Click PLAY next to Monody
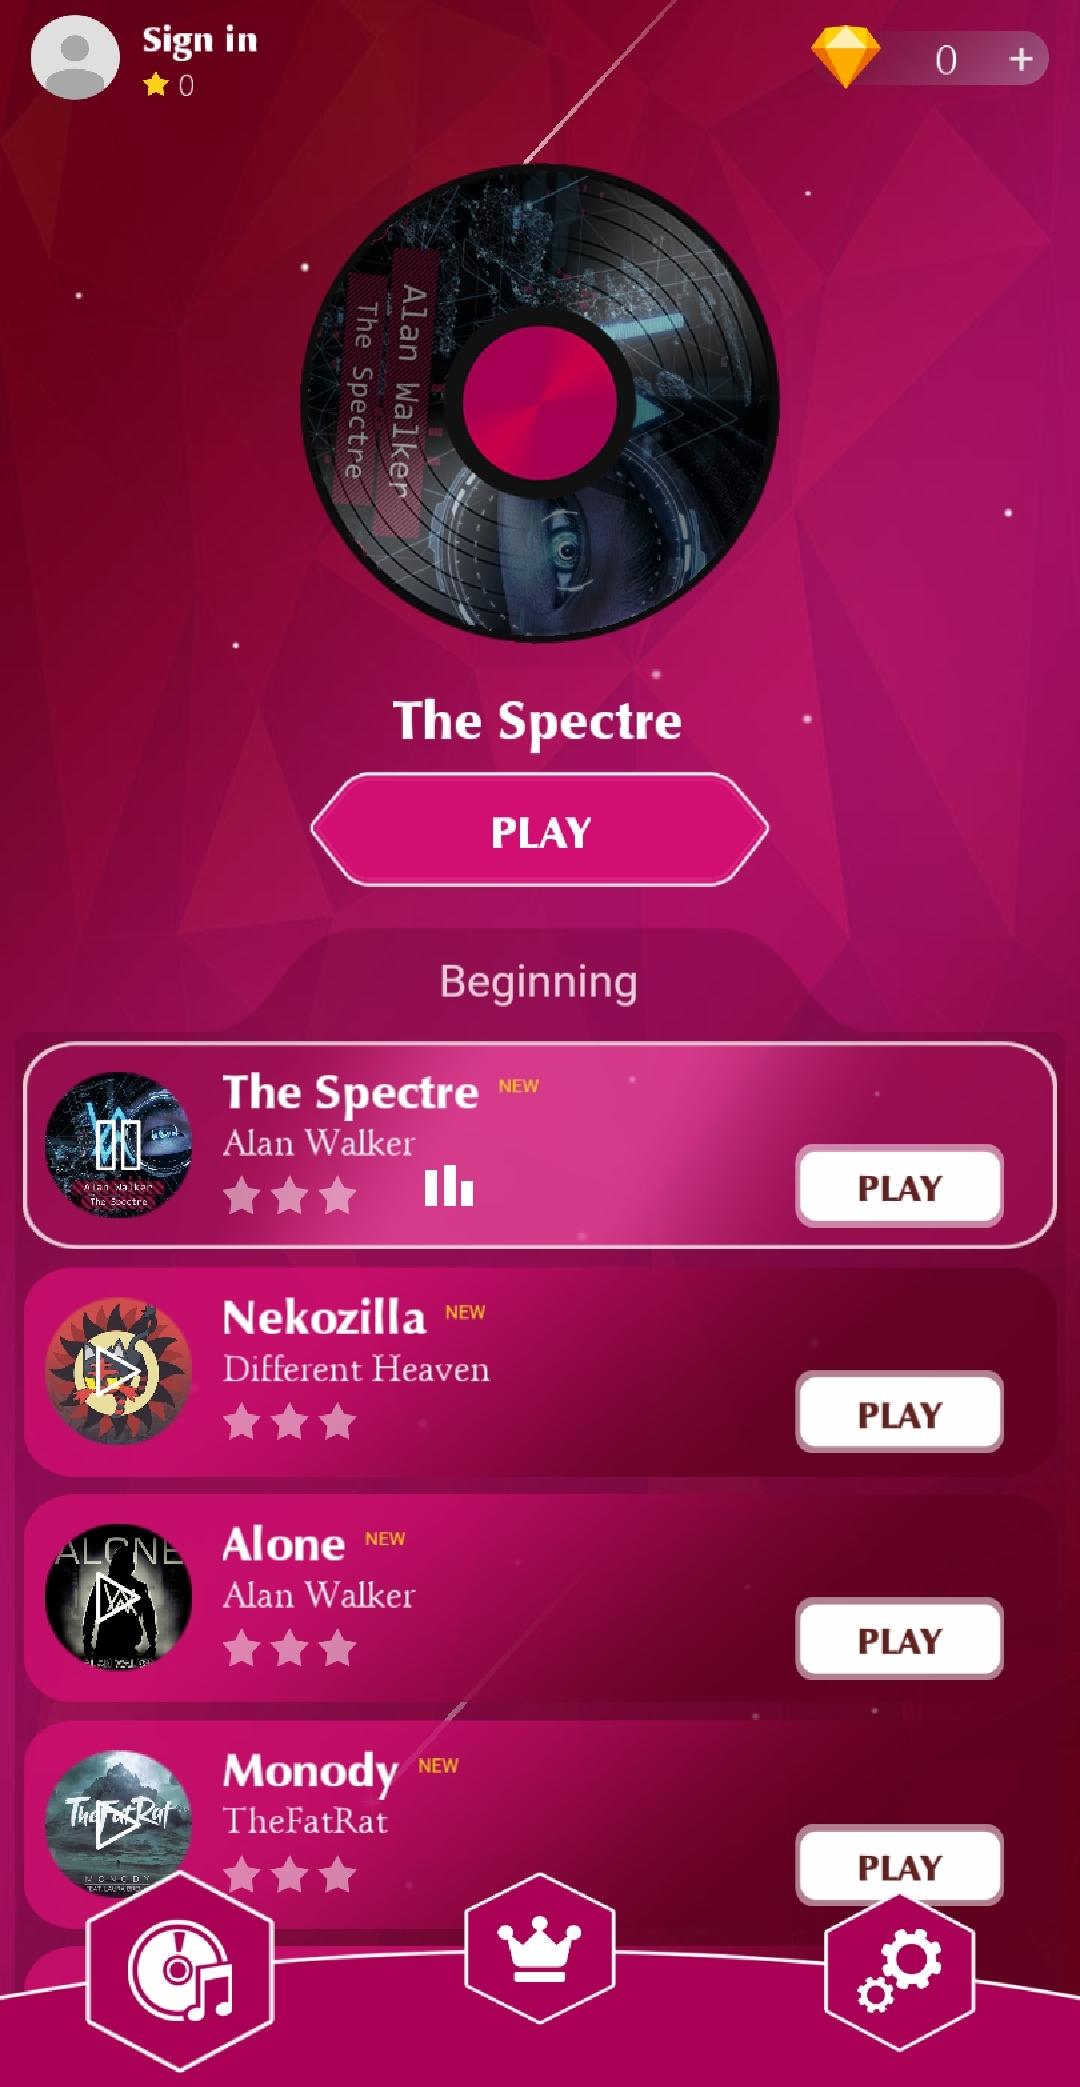The width and height of the screenshot is (1080, 2087). tap(899, 1866)
